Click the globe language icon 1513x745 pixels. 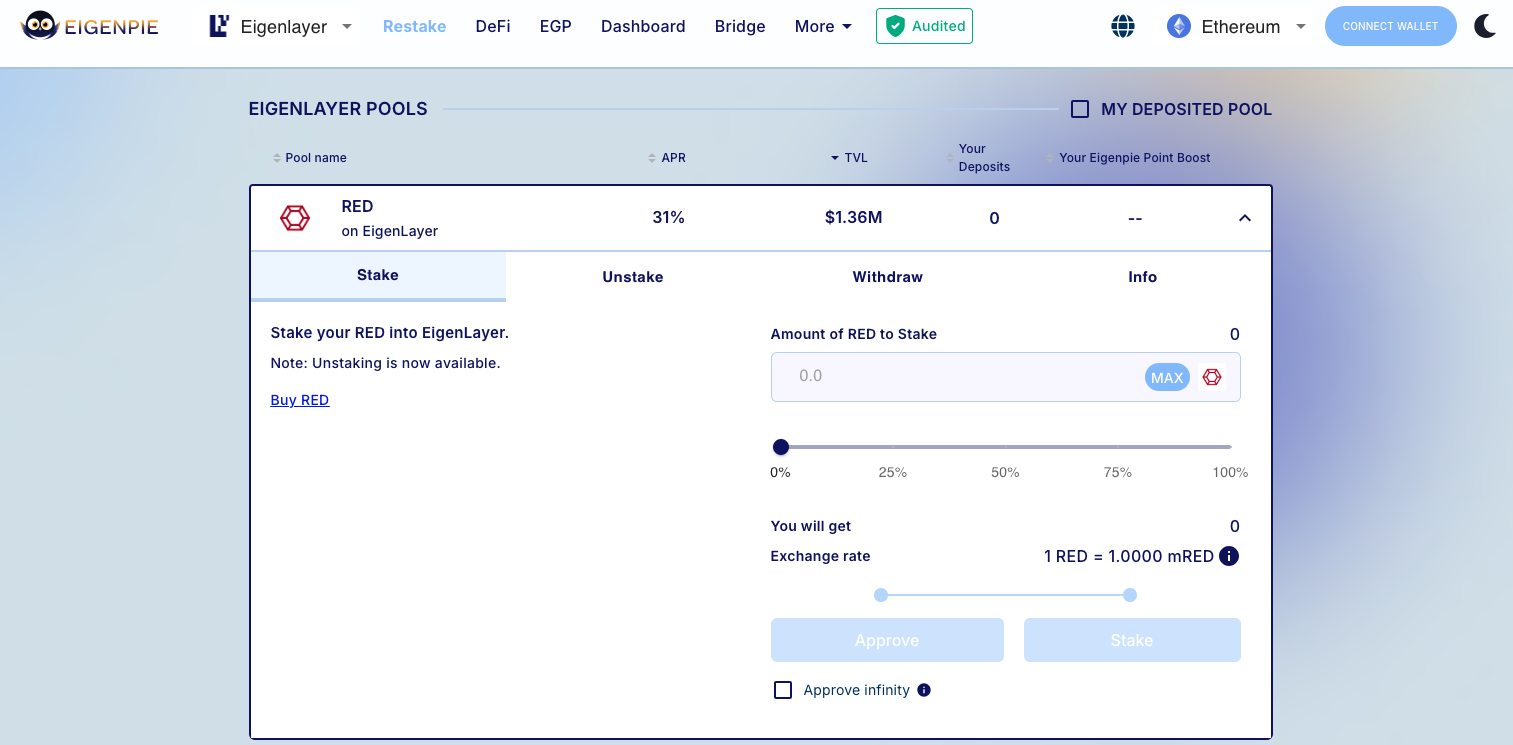coord(1123,27)
